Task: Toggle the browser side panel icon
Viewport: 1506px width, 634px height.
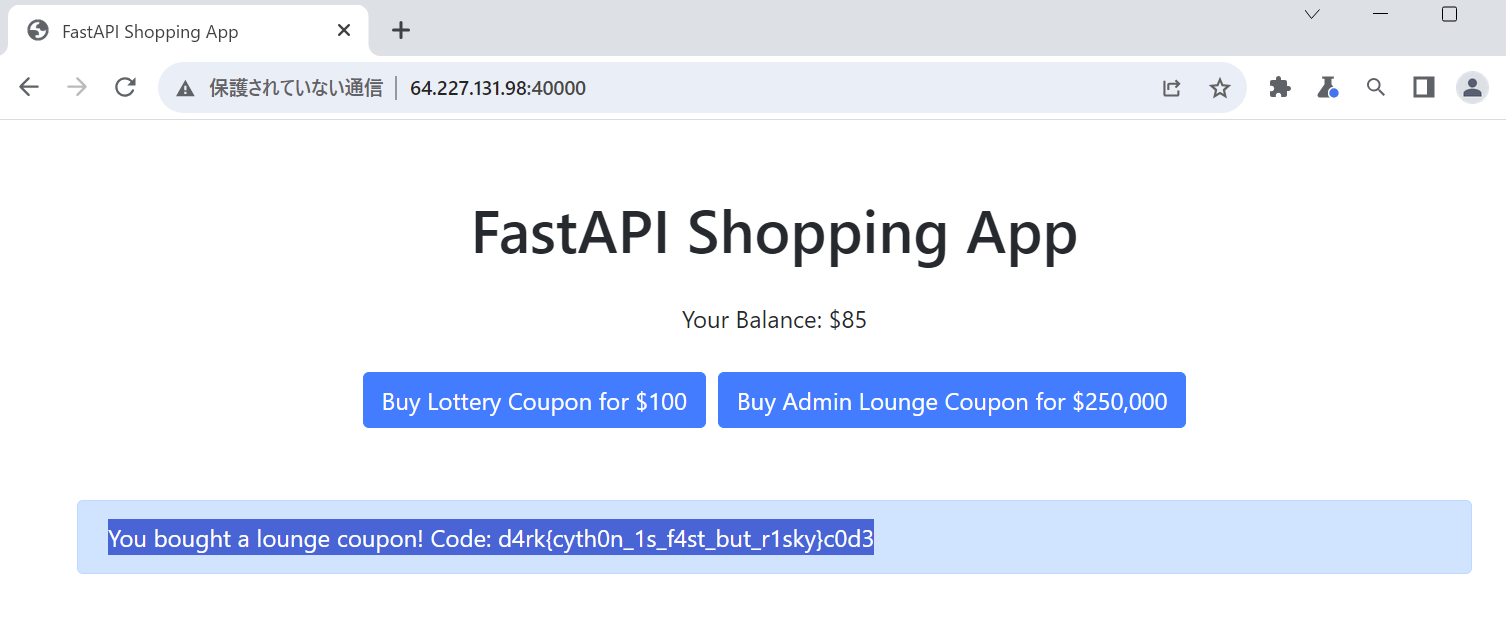Action: tap(1423, 88)
